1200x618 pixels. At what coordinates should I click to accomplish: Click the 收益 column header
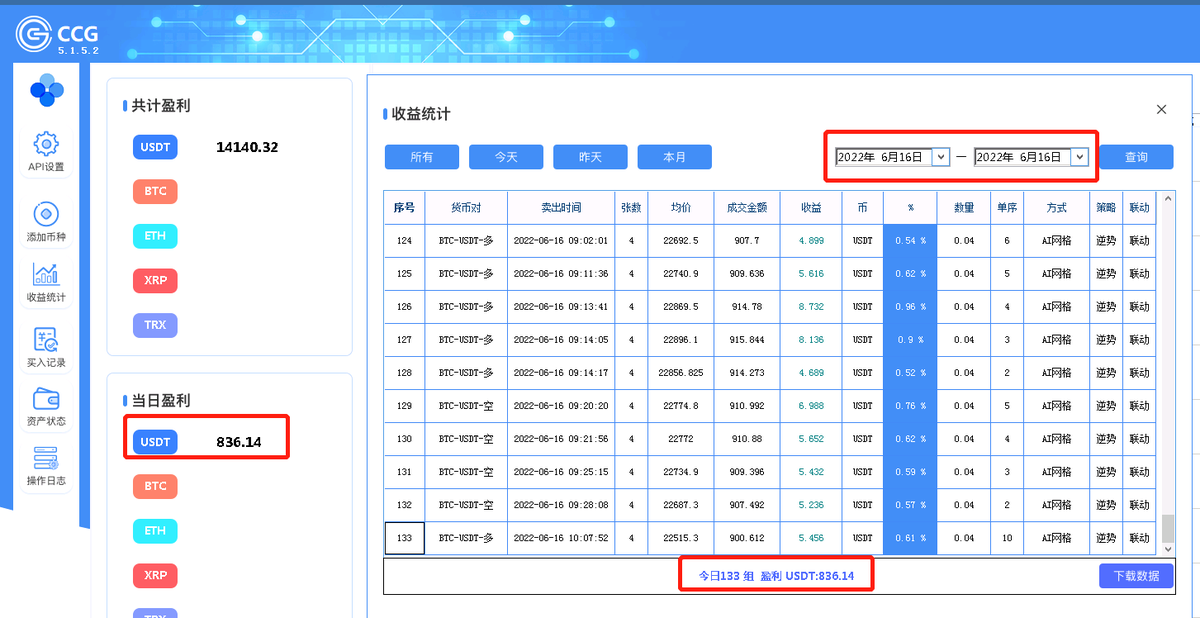click(x=811, y=208)
